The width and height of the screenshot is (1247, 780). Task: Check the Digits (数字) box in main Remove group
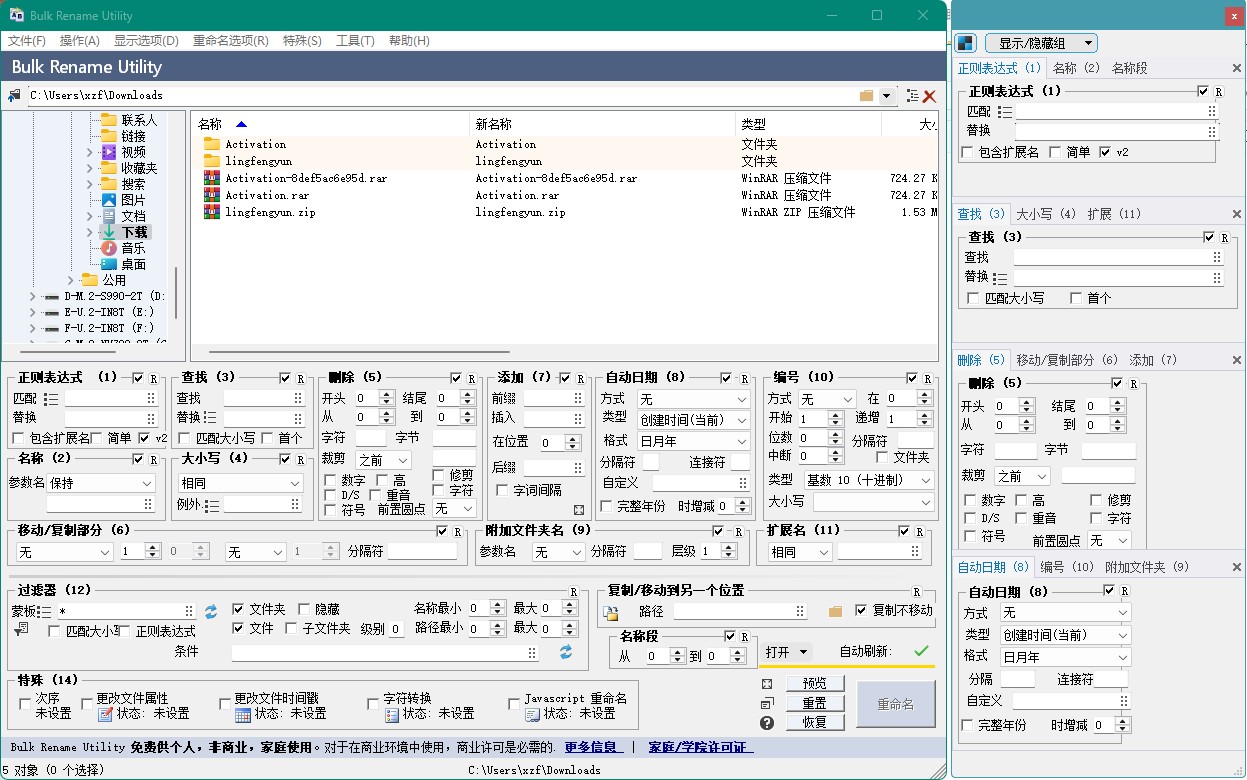pyautogui.click(x=331, y=481)
